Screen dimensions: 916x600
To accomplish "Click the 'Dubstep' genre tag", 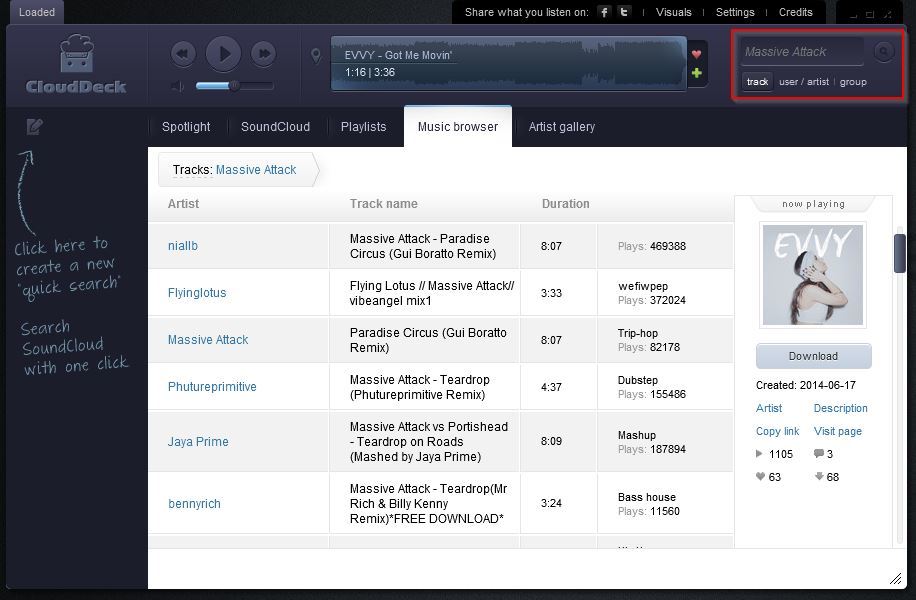I will 638,380.
